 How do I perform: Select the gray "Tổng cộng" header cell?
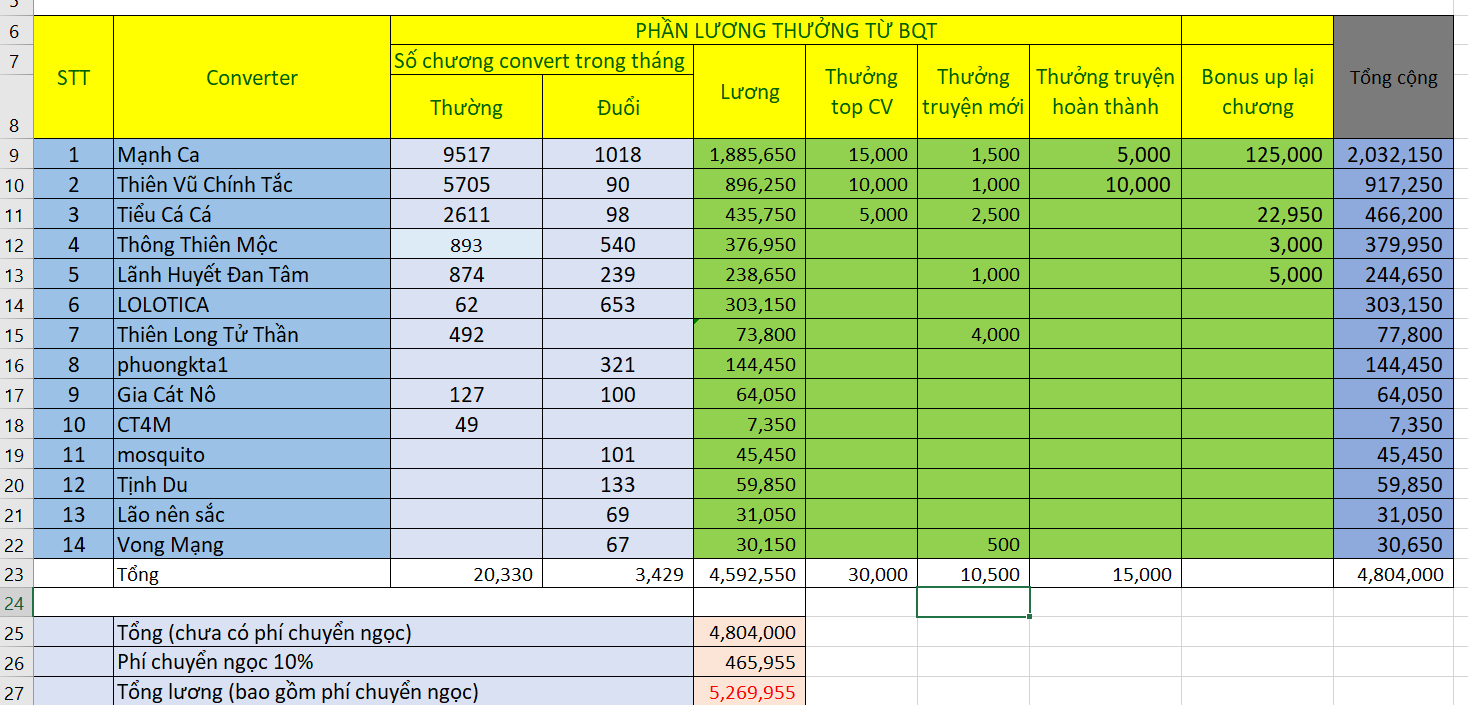[x=1393, y=77]
